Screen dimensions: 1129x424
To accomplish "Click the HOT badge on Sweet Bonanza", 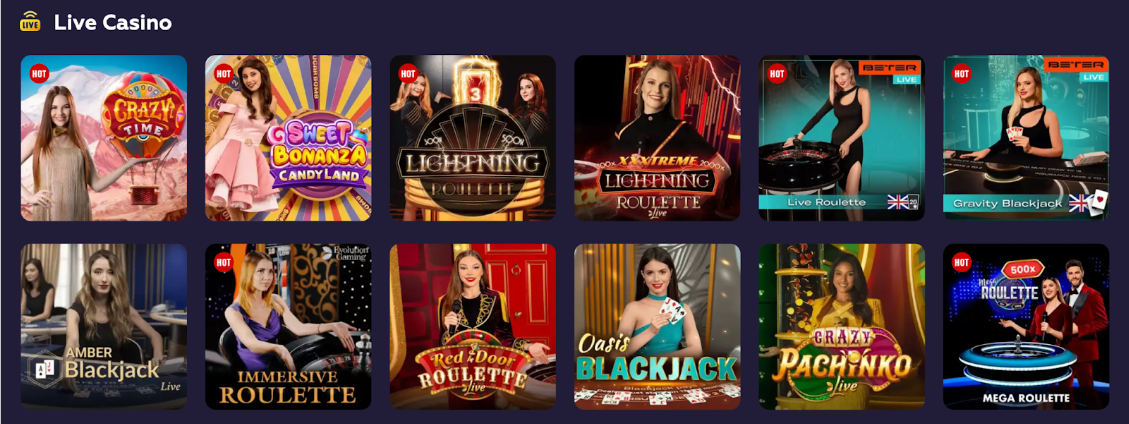I will (x=223, y=73).
